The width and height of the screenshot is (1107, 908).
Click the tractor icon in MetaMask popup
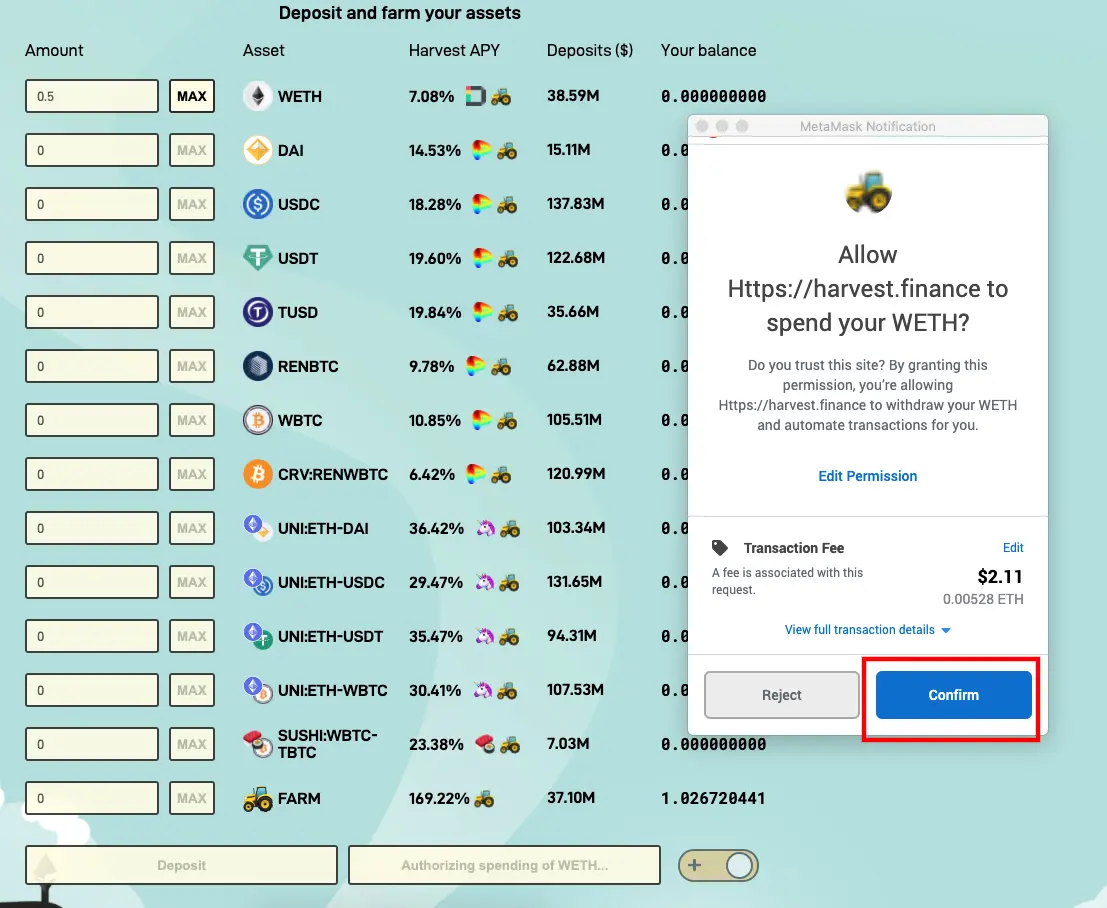pyautogui.click(x=868, y=192)
